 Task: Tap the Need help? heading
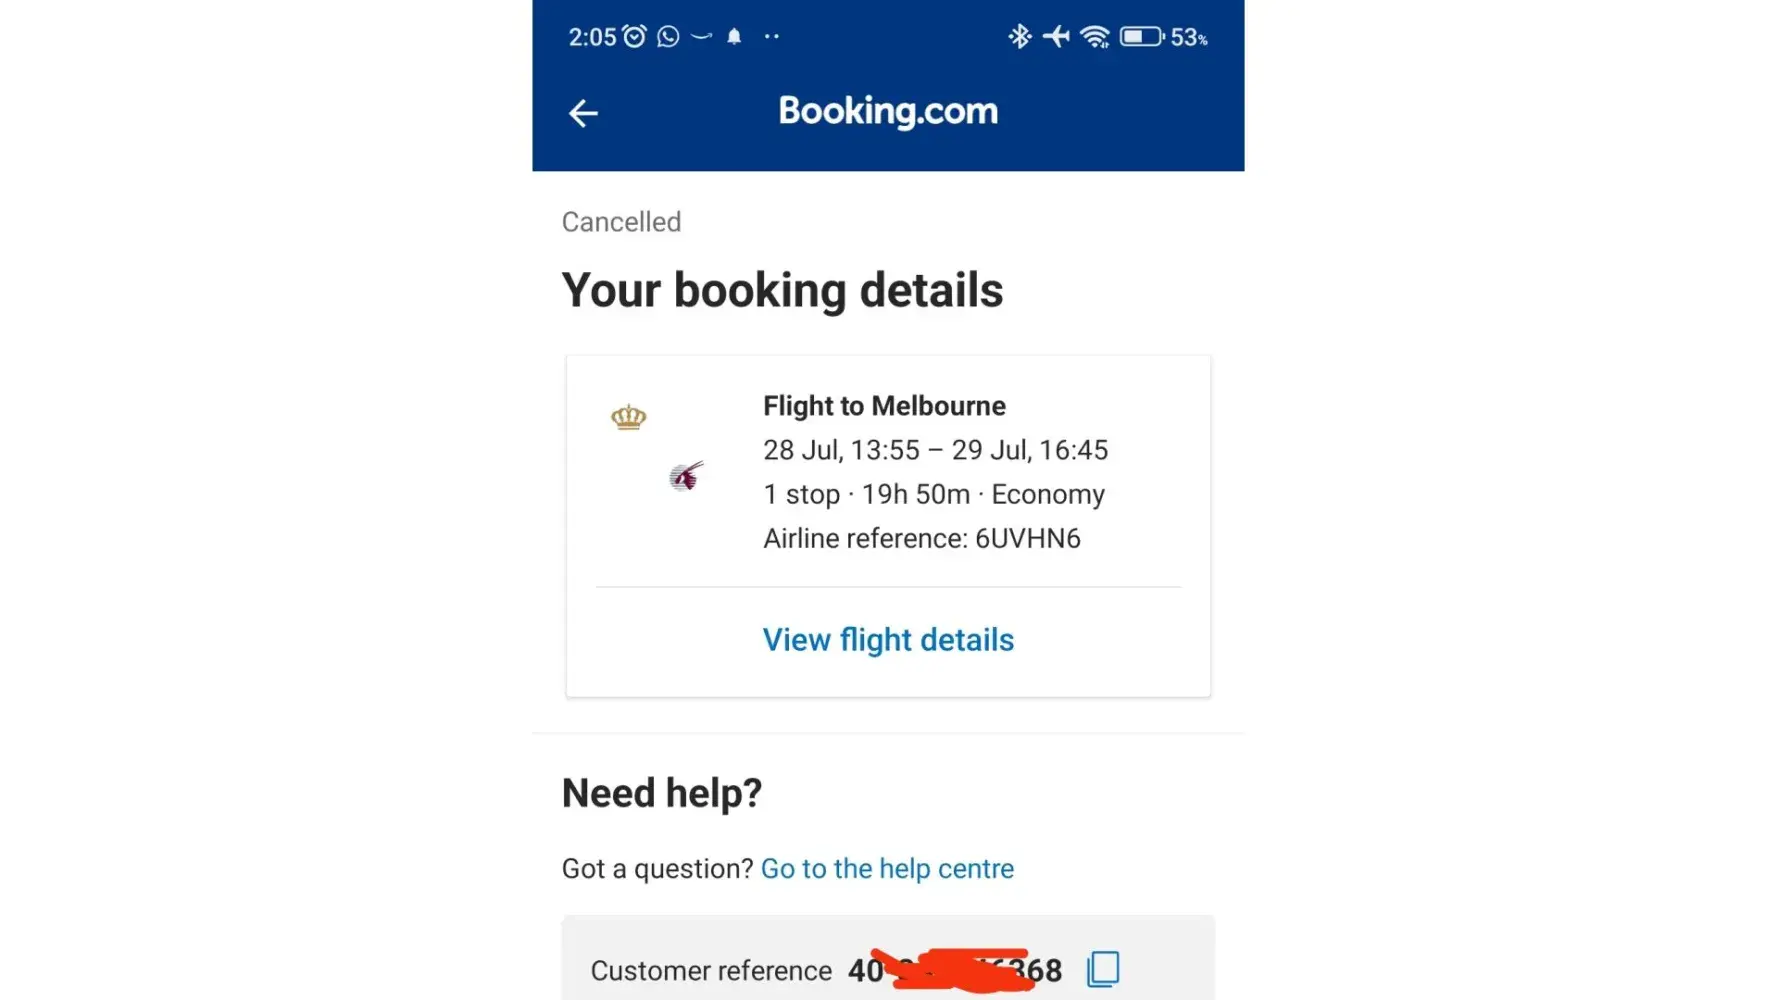662,793
